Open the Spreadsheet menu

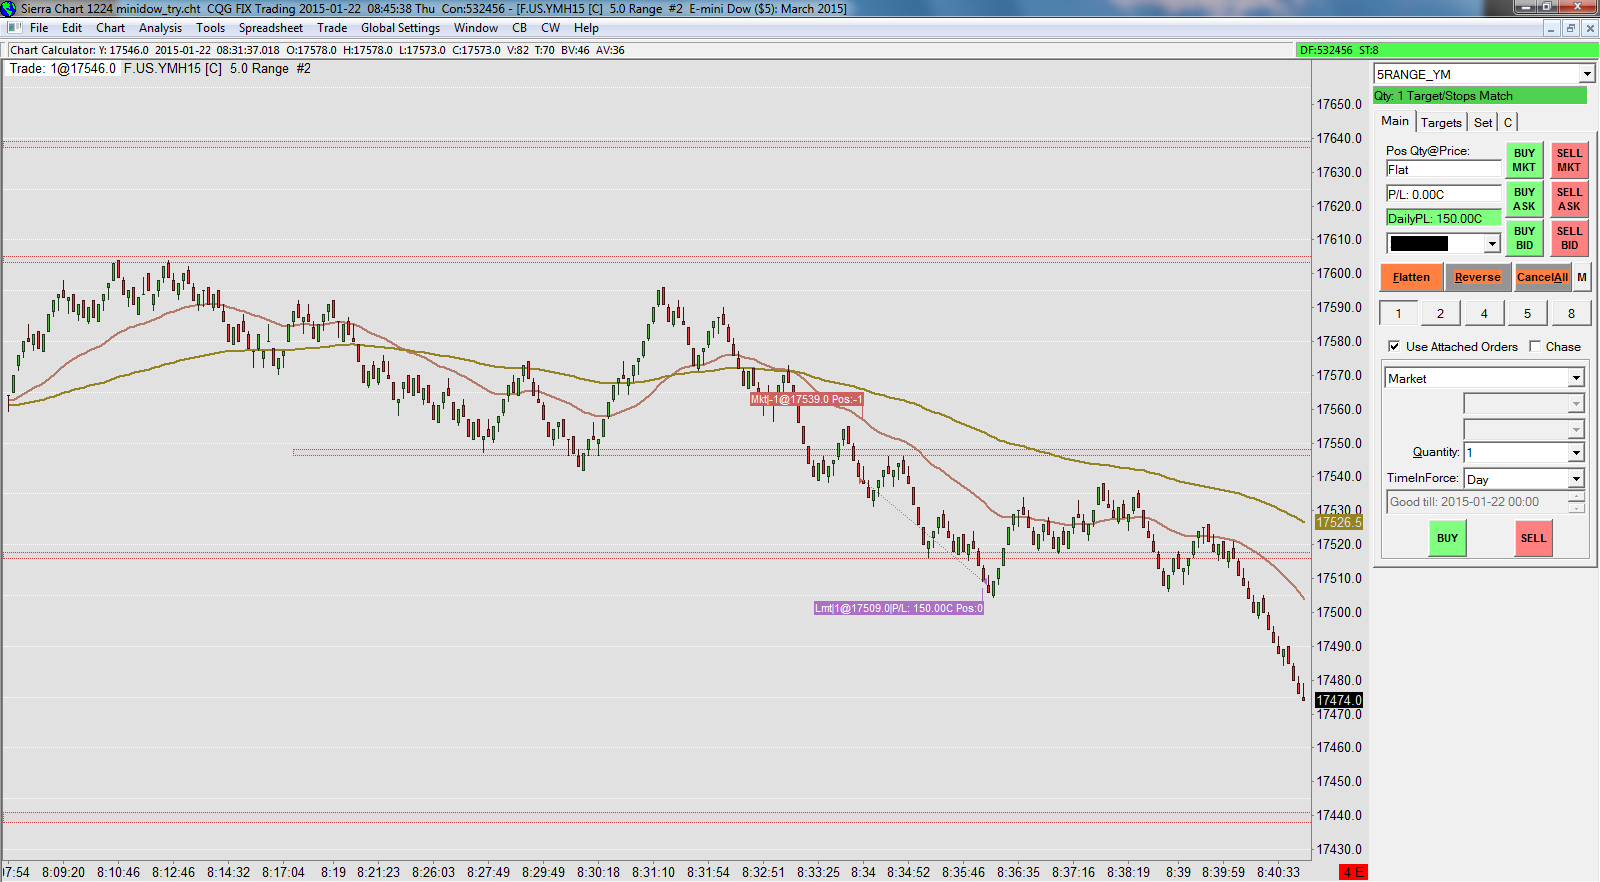(270, 28)
